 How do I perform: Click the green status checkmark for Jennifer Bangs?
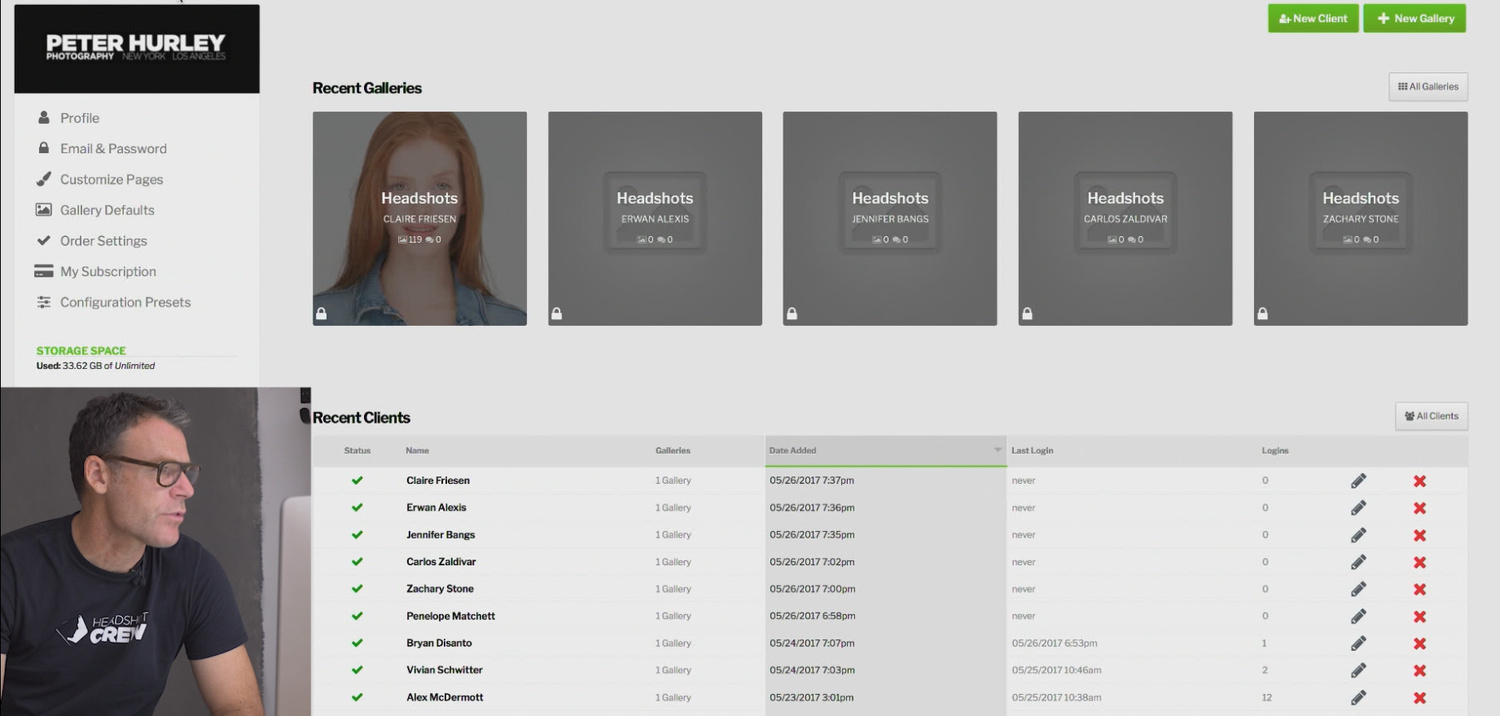[x=357, y=535]
